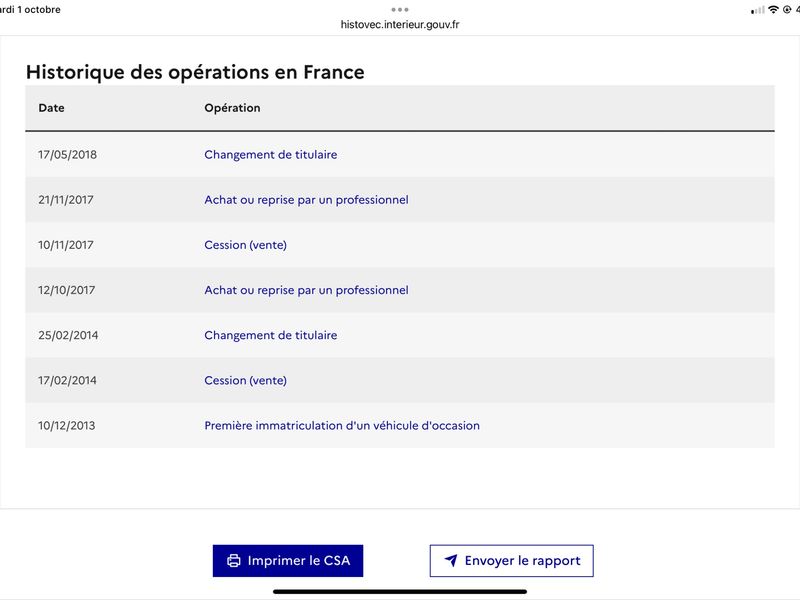800x600 pixels.
Task: Print the CSA with Imprimer le CSA
Action: tap(288, 561)
